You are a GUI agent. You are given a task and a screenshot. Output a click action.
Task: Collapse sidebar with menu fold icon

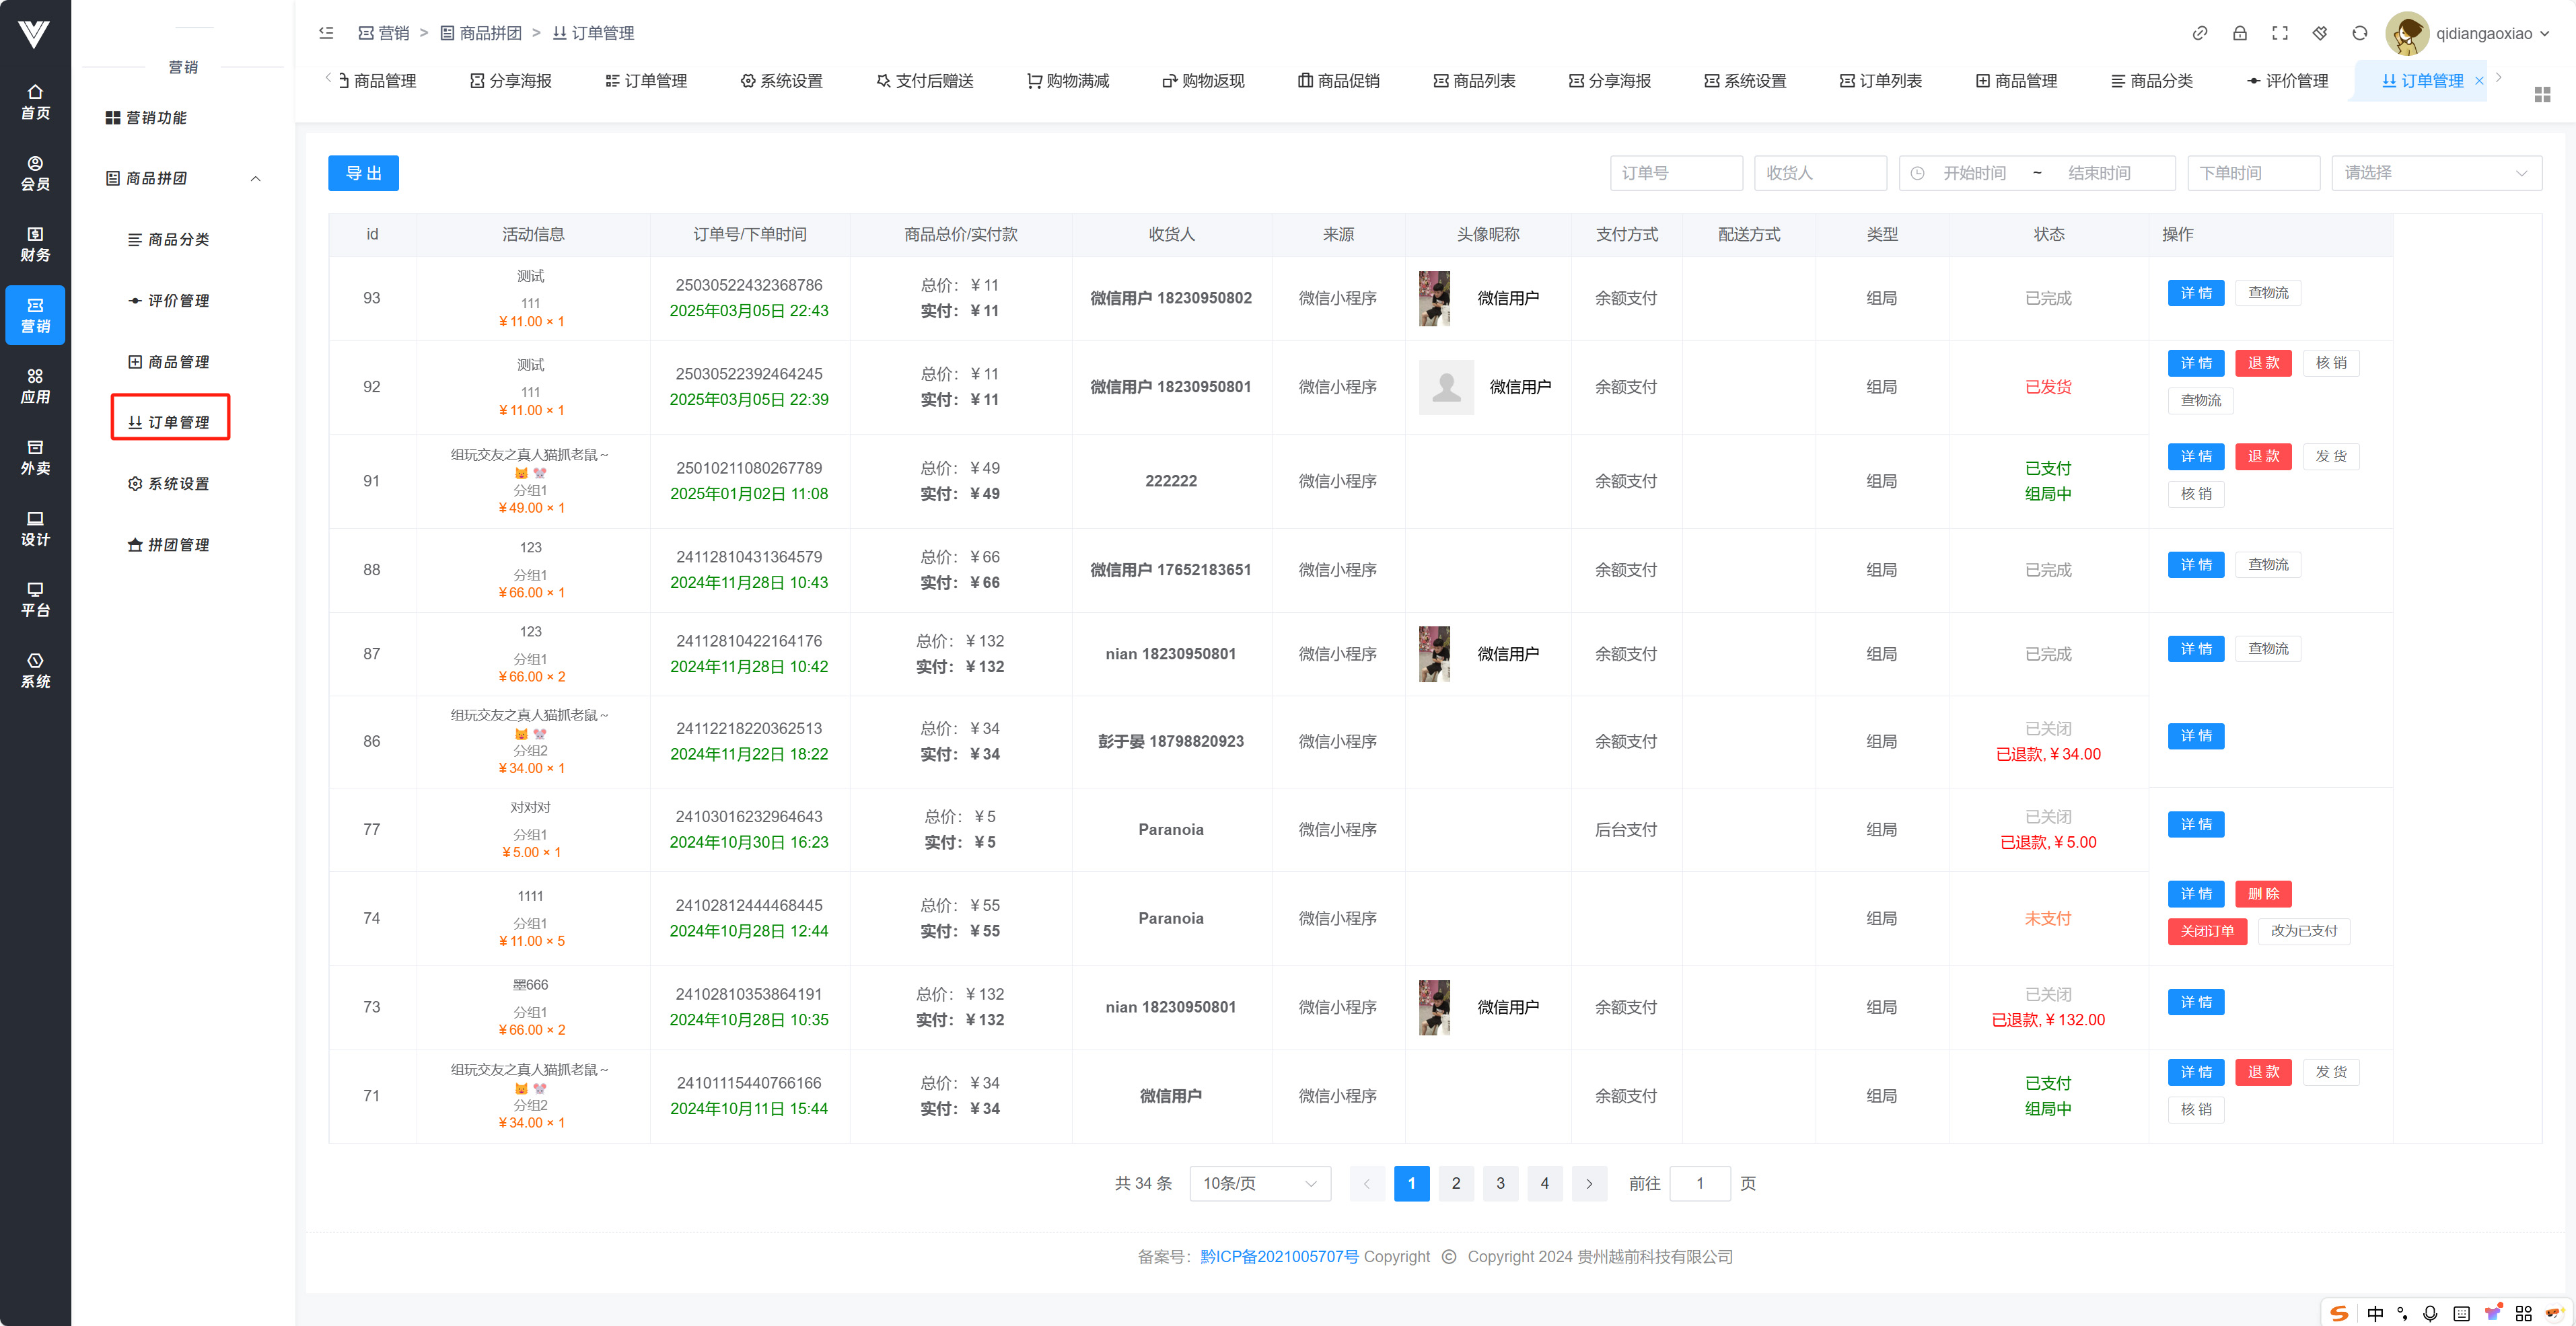pyautogui.click(x=326, y=33)
